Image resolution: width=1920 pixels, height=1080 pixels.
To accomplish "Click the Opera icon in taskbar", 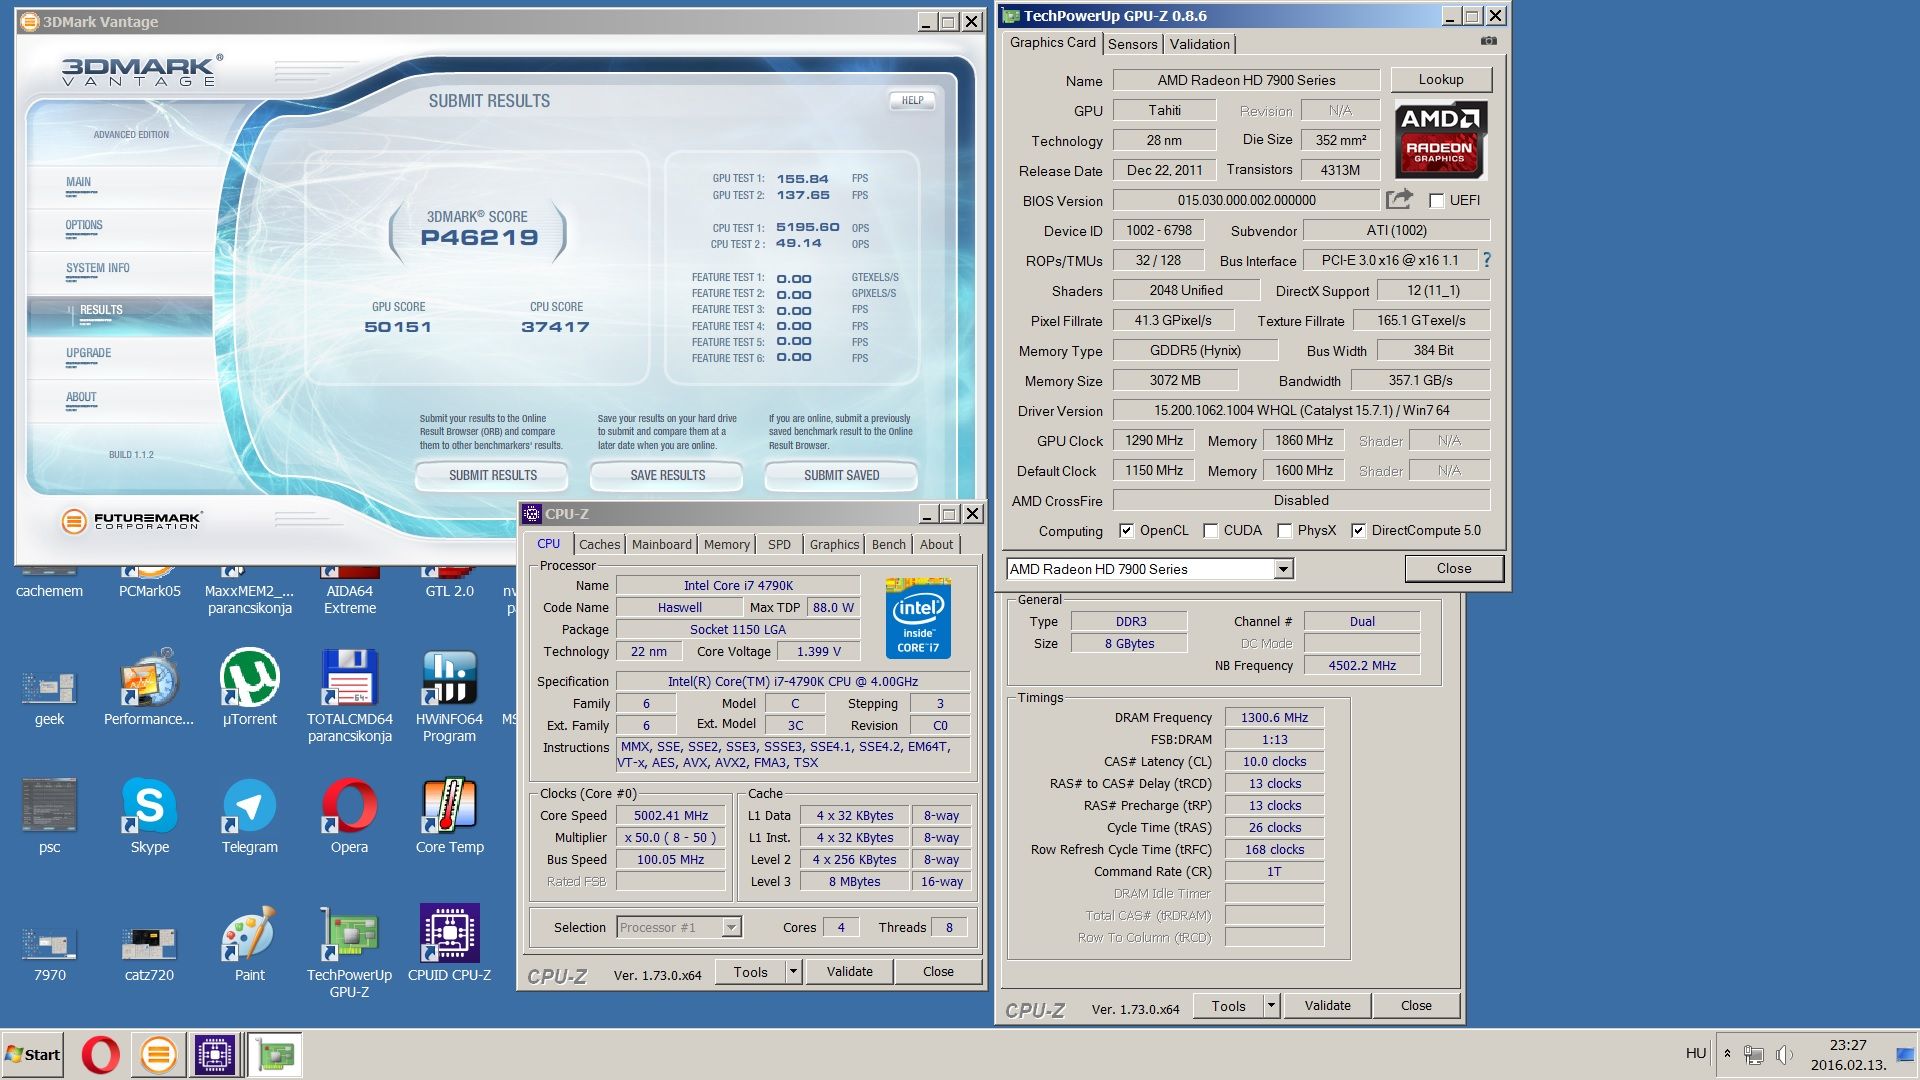I will [100, 1054].
